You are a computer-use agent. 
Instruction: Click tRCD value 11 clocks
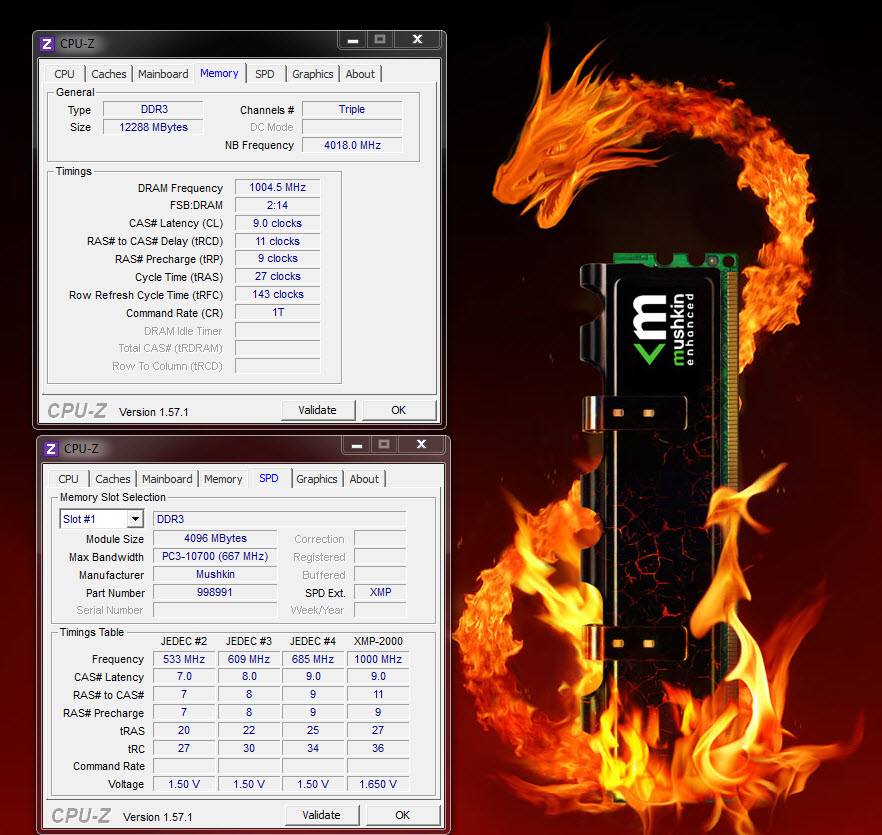277,241
